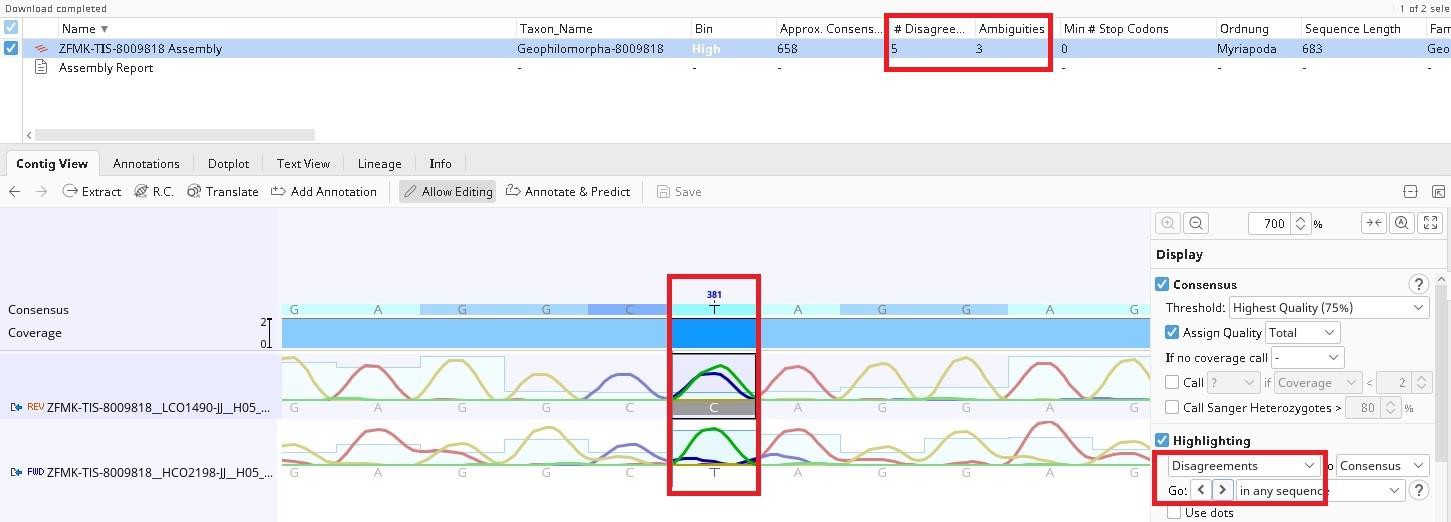Click the full zoom-out expand icon
This screenshot has height=522, width=1451.
click(x=1430, y=224)
